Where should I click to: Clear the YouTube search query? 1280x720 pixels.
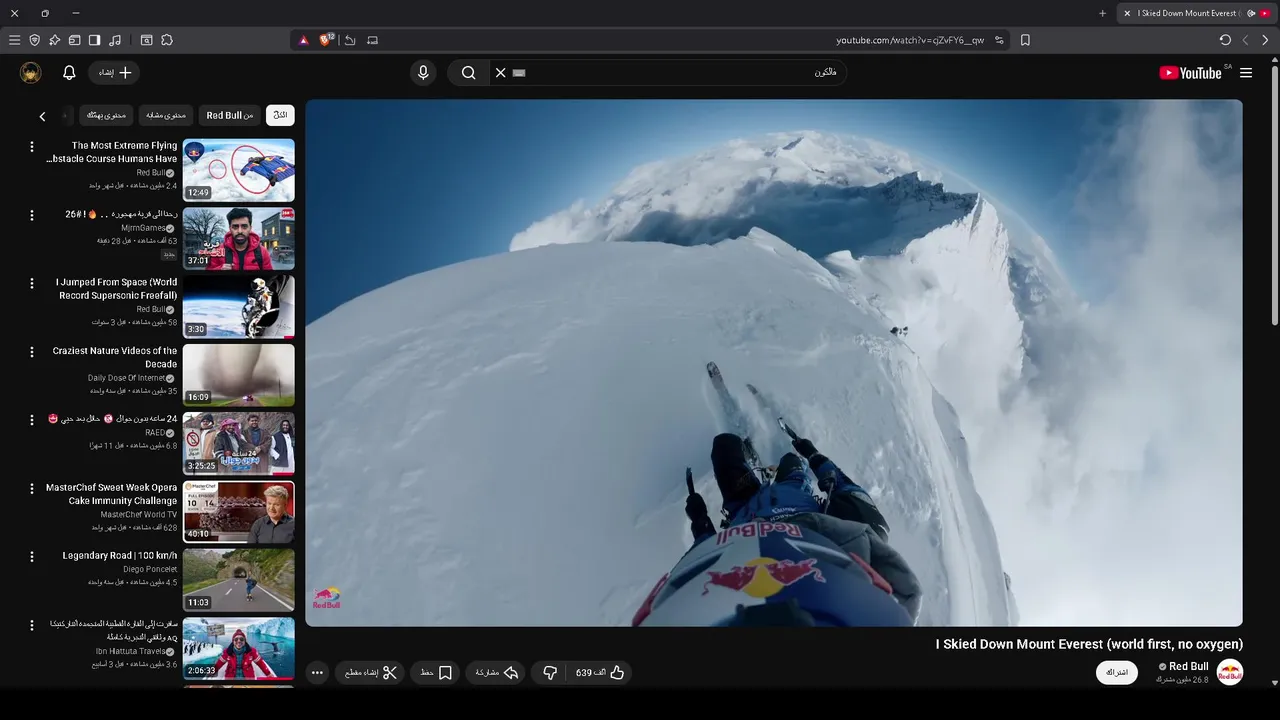tap(501, 72)
